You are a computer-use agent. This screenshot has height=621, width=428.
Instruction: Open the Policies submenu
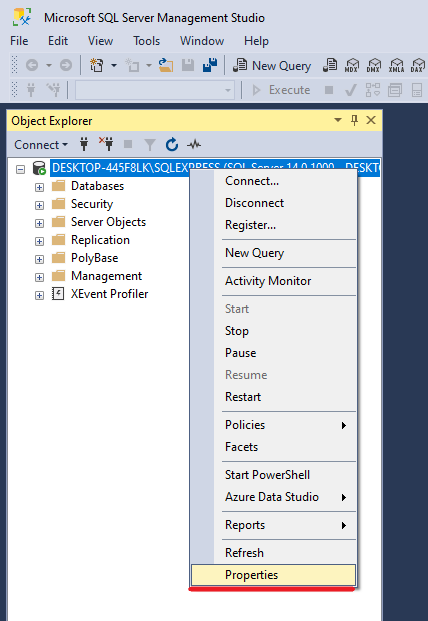click(x=274, y=425)
